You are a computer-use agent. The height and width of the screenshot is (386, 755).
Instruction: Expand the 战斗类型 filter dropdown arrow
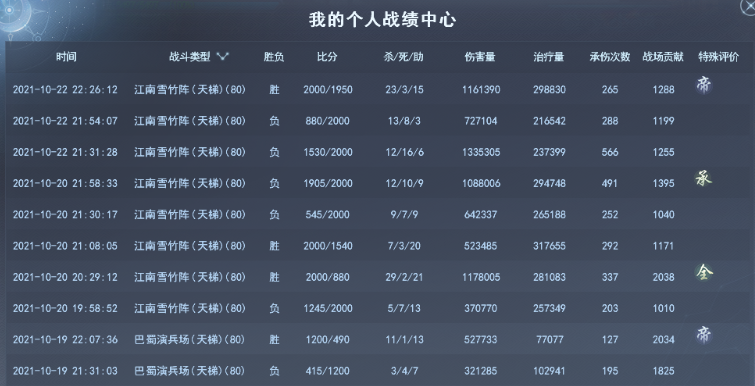point(222,57)
